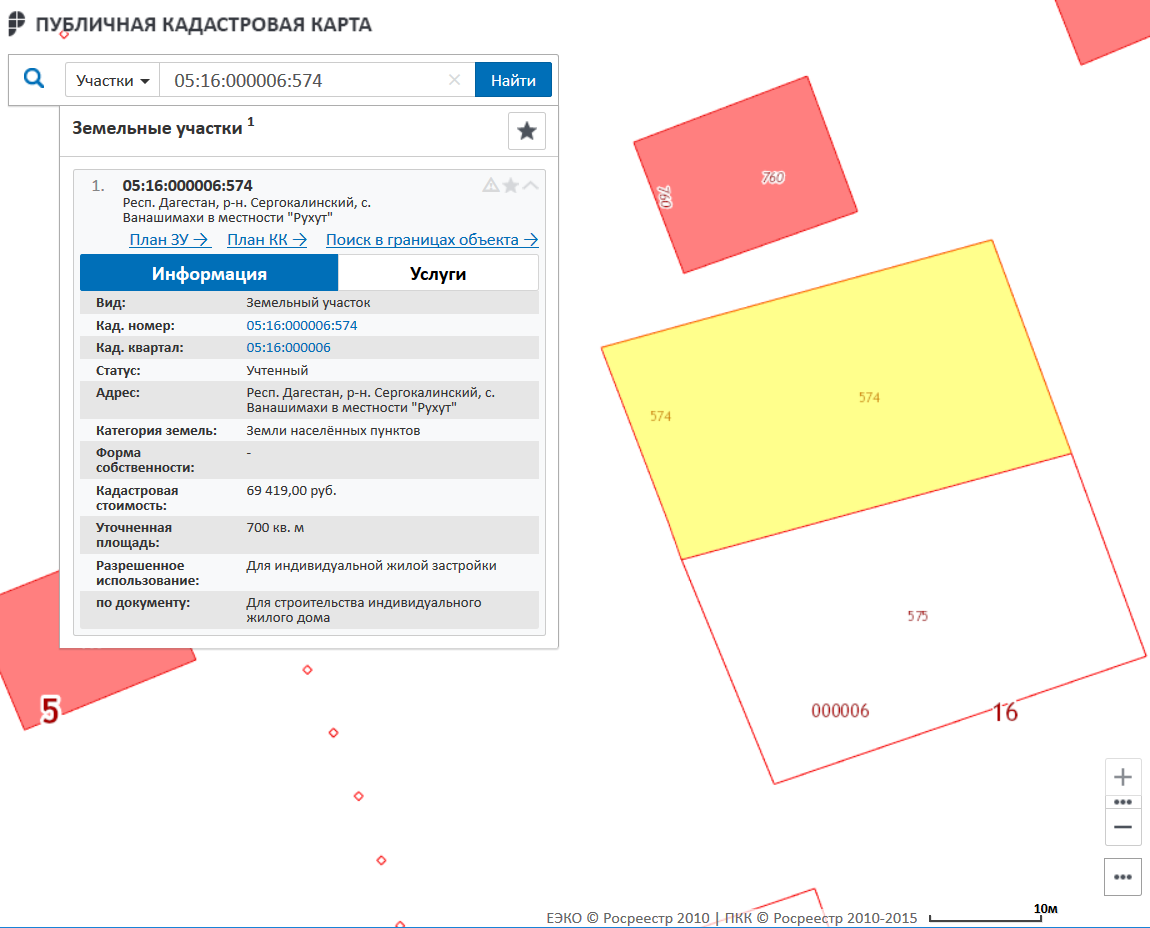Viewport: 1150px width, 928px height.
Task: Open favorites with the star button in results header
Action: (526, 131)
